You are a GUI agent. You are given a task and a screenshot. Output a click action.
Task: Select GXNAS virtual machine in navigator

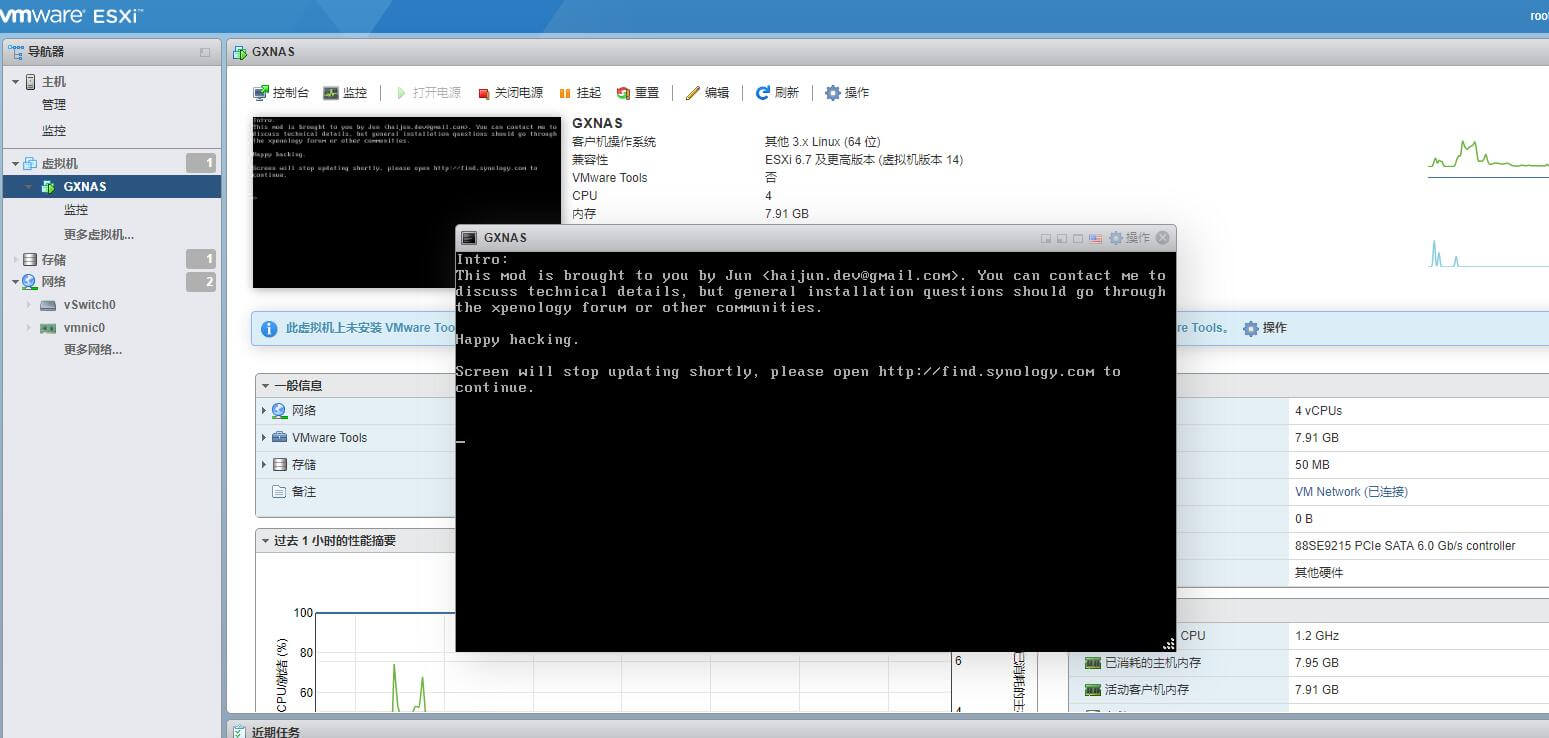pos(85,187)
